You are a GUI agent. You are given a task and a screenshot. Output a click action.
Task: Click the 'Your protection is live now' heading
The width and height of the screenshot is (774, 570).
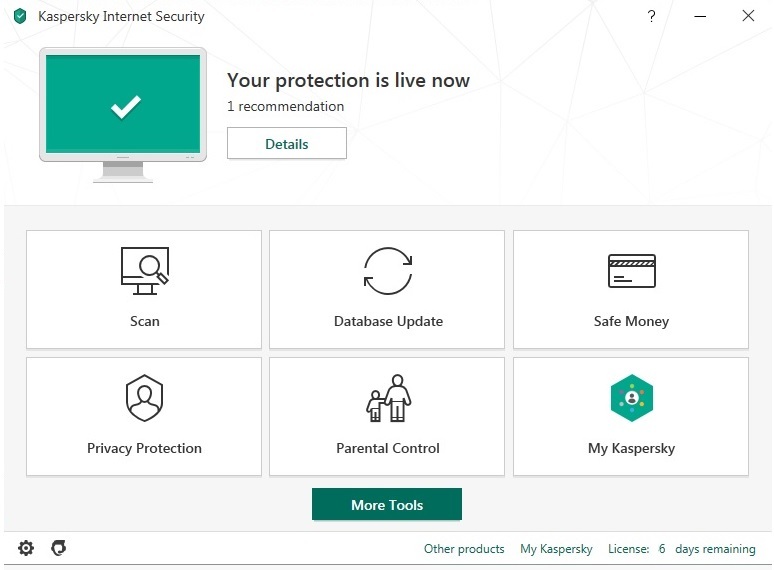tap(348, 80)
